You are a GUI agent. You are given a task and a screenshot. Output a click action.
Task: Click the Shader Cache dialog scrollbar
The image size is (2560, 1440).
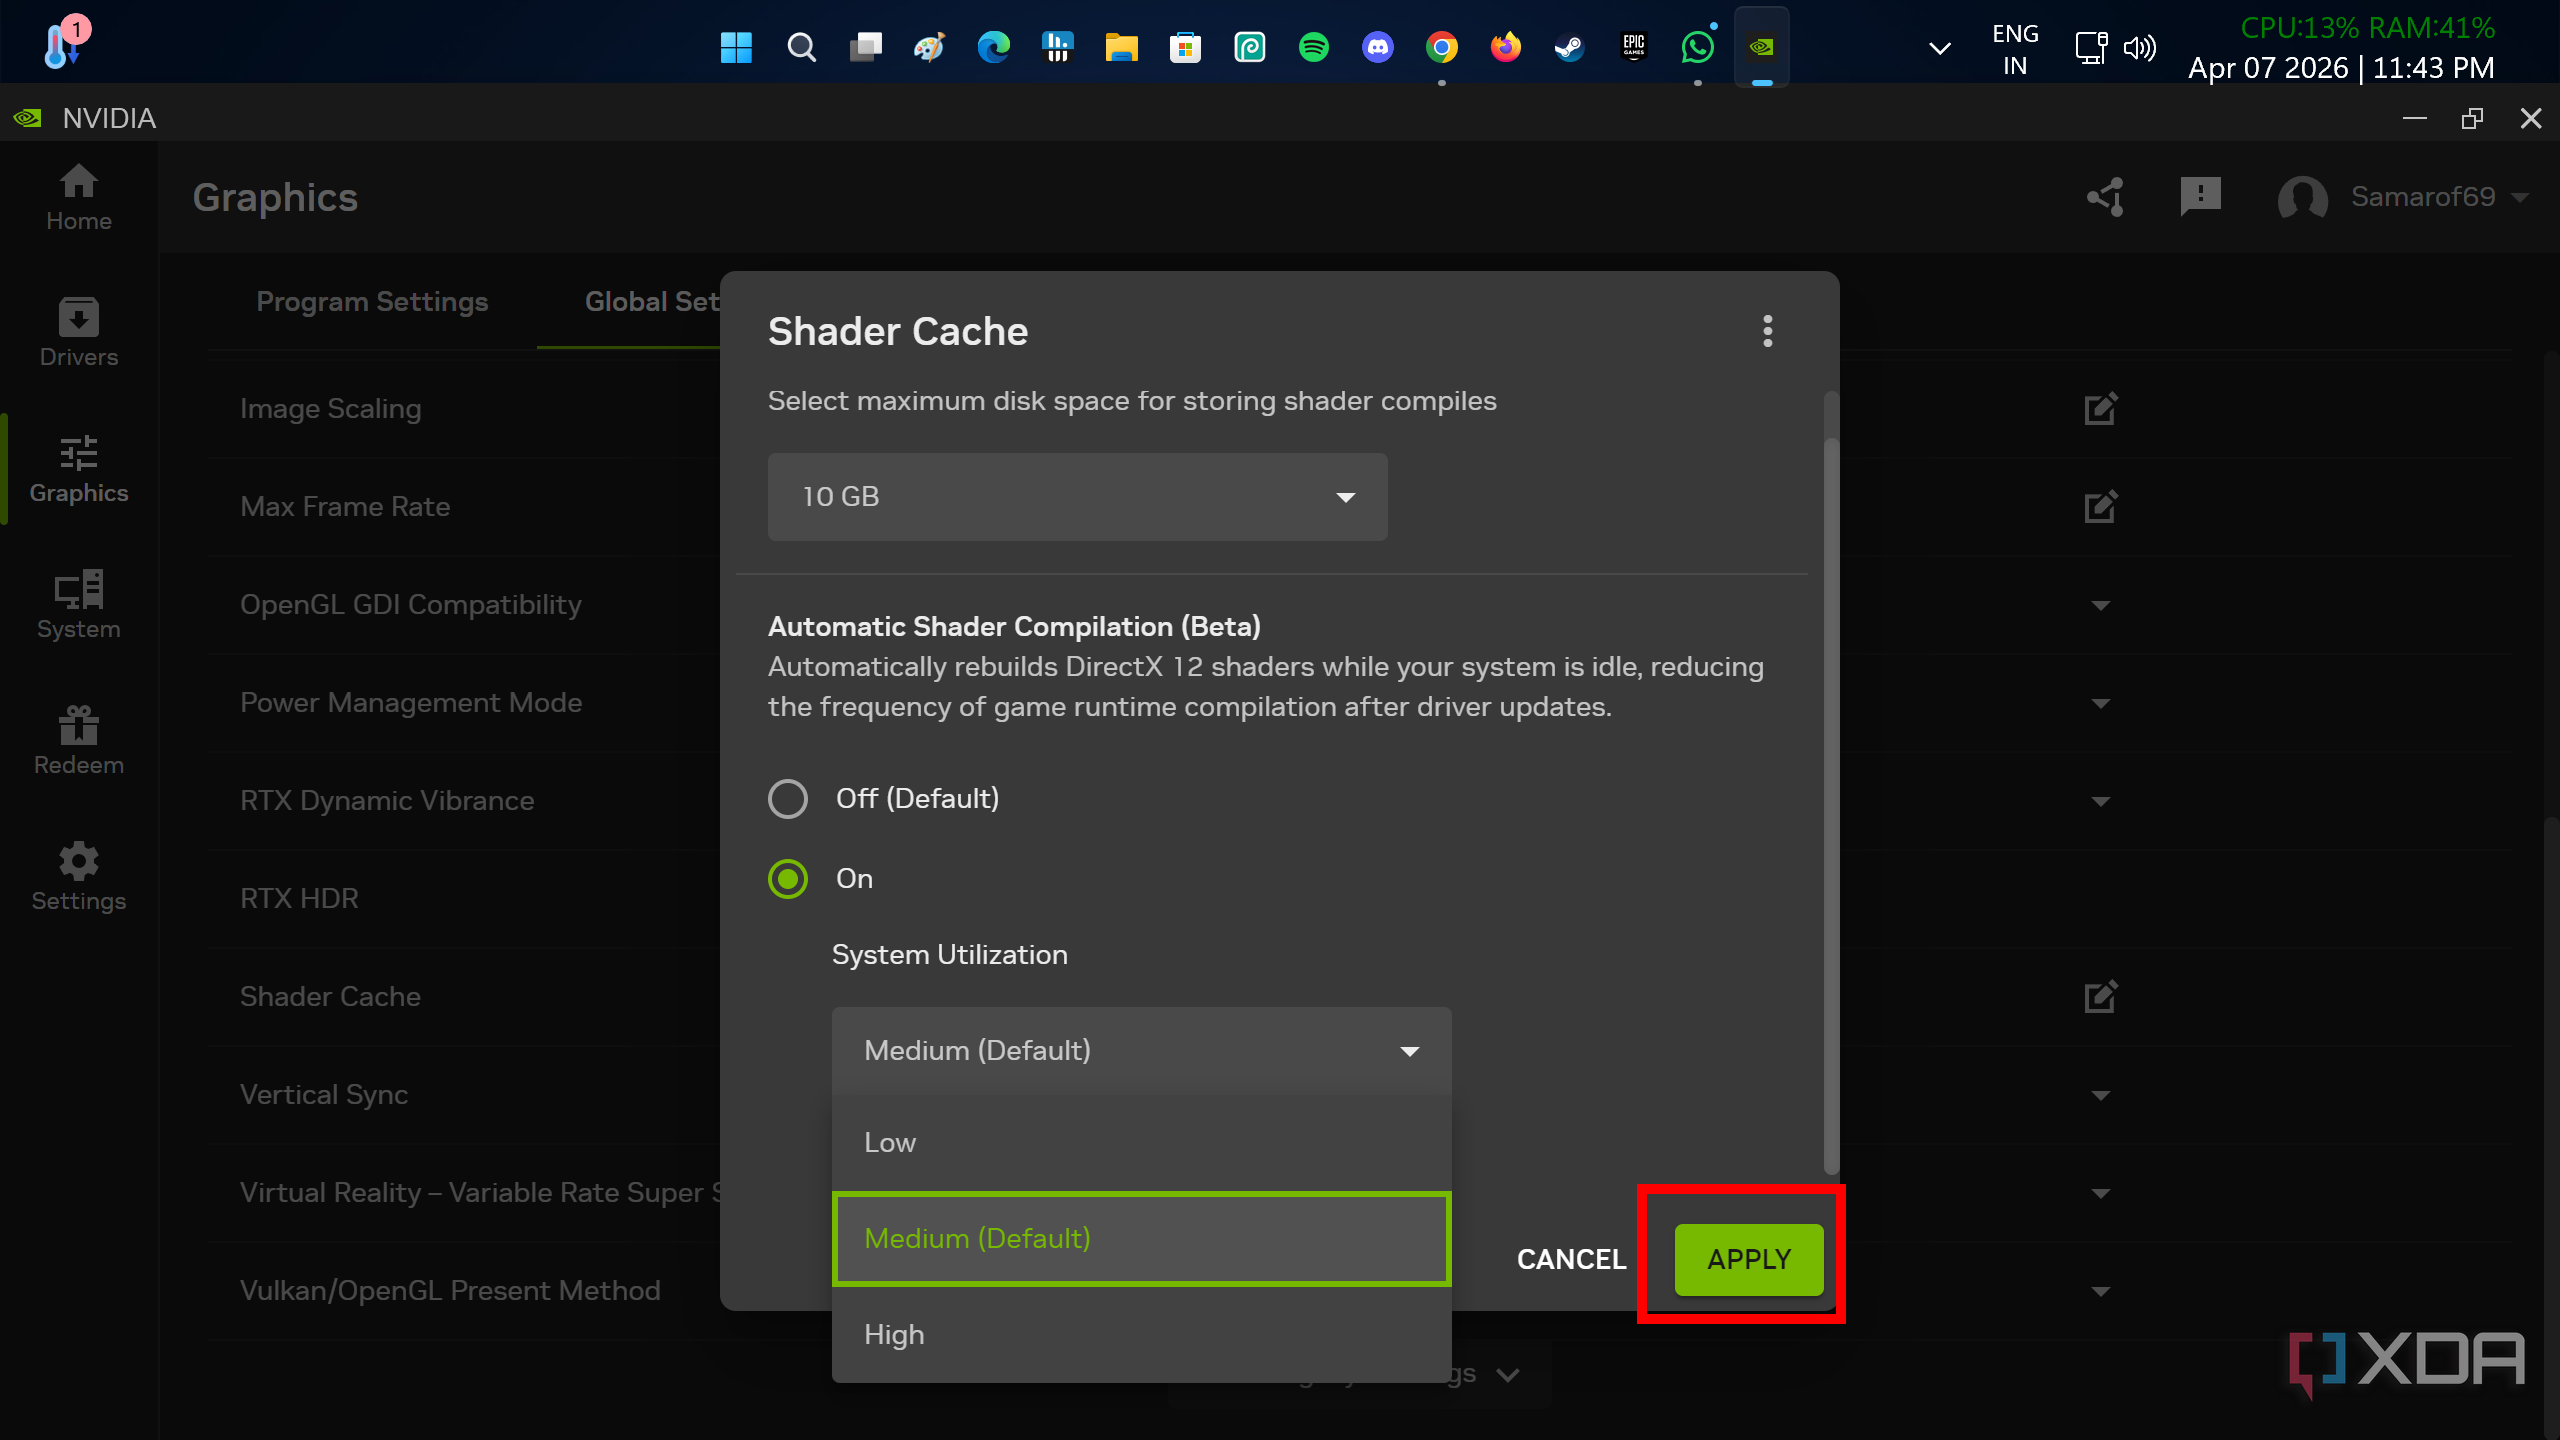[1831, 805]
